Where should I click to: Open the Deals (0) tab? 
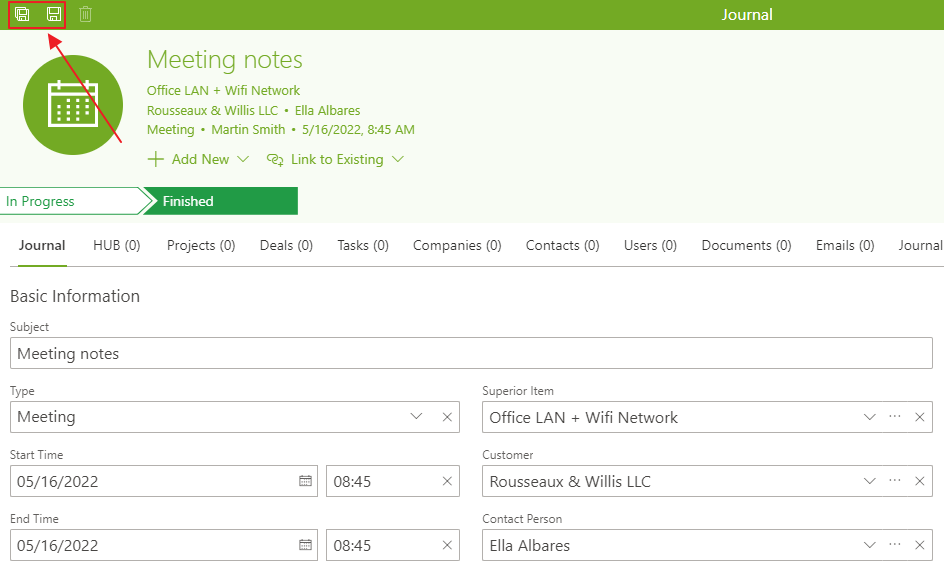287,245
